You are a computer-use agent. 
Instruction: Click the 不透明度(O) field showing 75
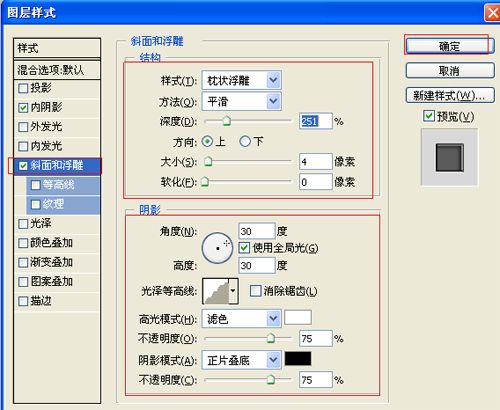315,338
